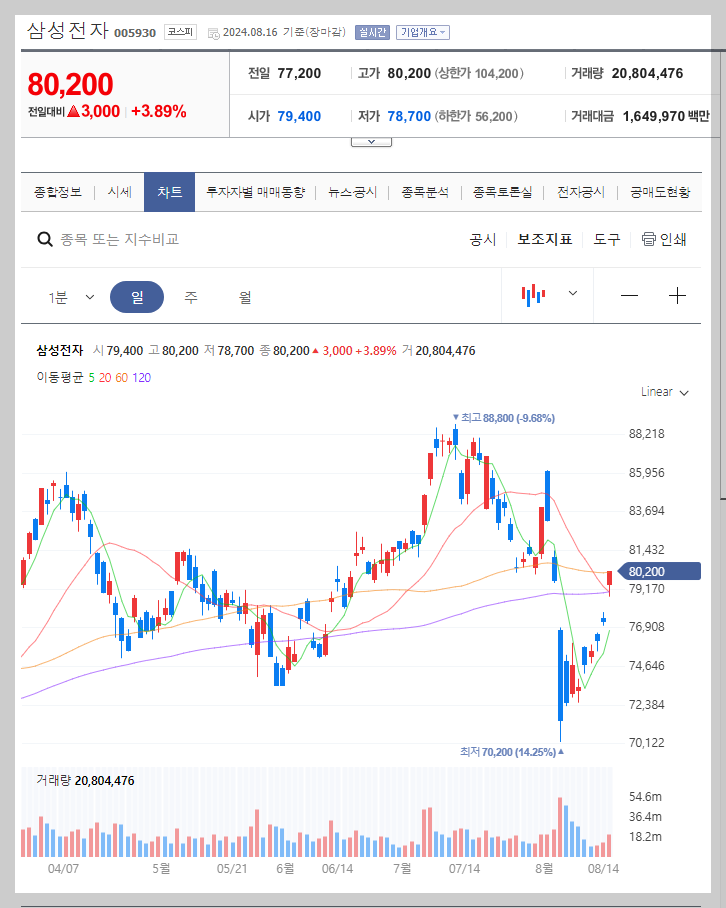Screen dimensions: 726x908
Task: Zoom in the chart with plus icon
Action: pos(677,296)
